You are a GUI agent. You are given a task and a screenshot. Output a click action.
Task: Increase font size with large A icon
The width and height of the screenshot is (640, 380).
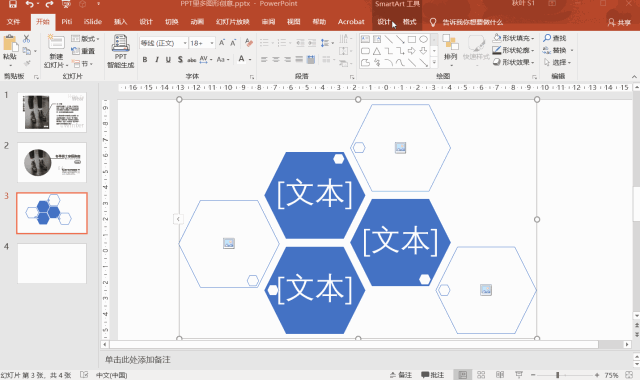[x=222, y=43]
